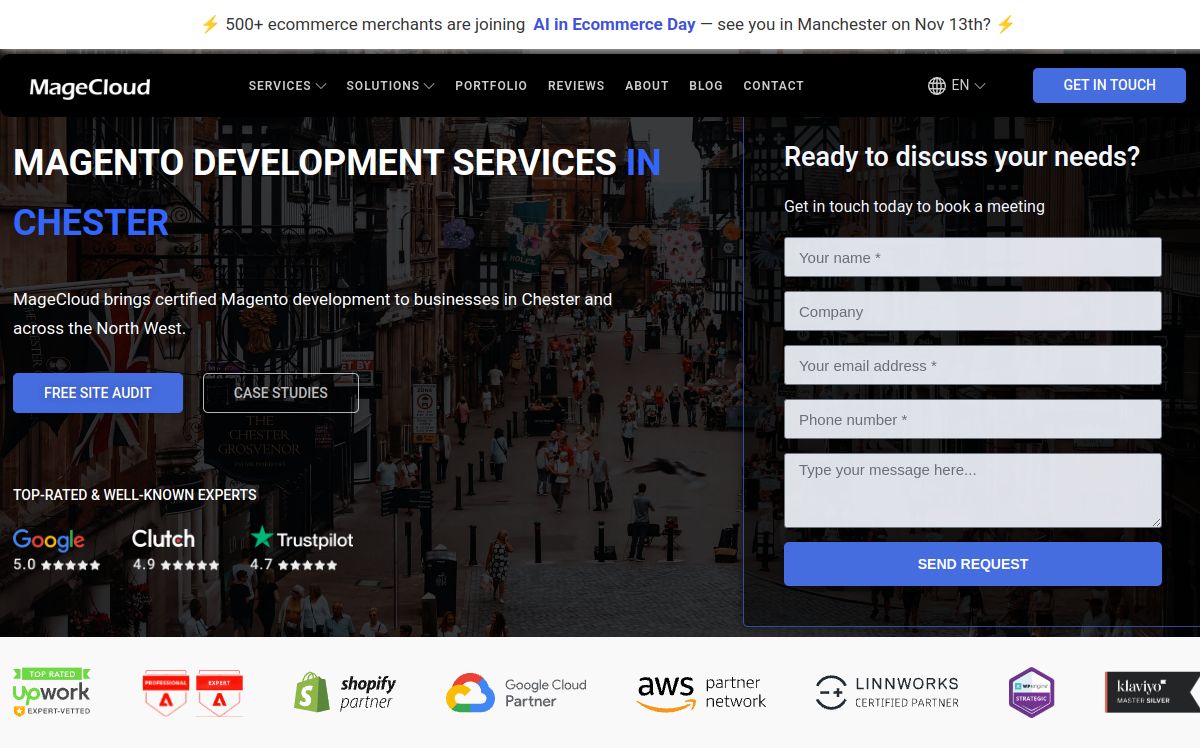Screen dimensions: 1200x750
Task: Click the Adobe Expert badge
Action: click(219, 693)
